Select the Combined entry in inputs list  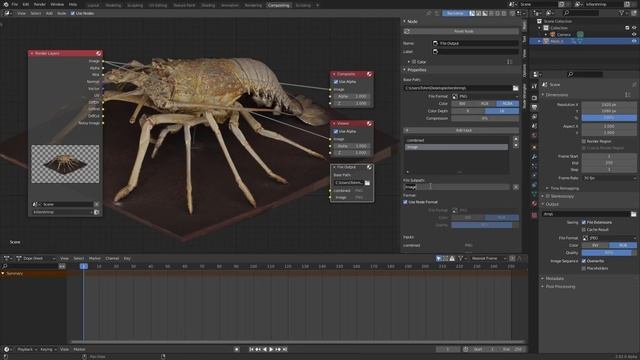pyautogui.click(x=456, y=140)
